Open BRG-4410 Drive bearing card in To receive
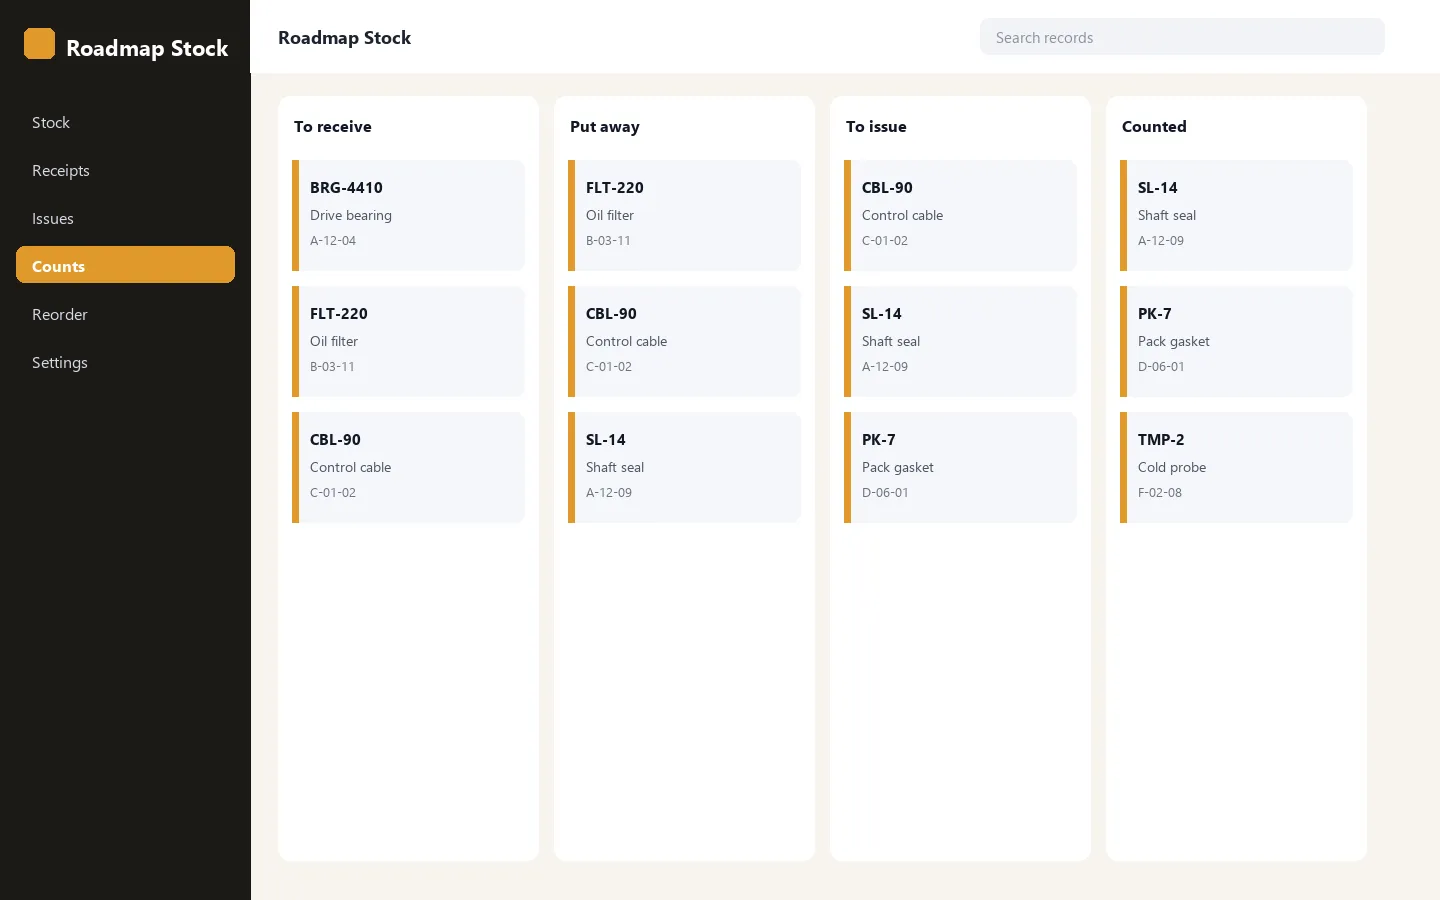Viewport: 1440px width, 900px height. pos(408,215)
